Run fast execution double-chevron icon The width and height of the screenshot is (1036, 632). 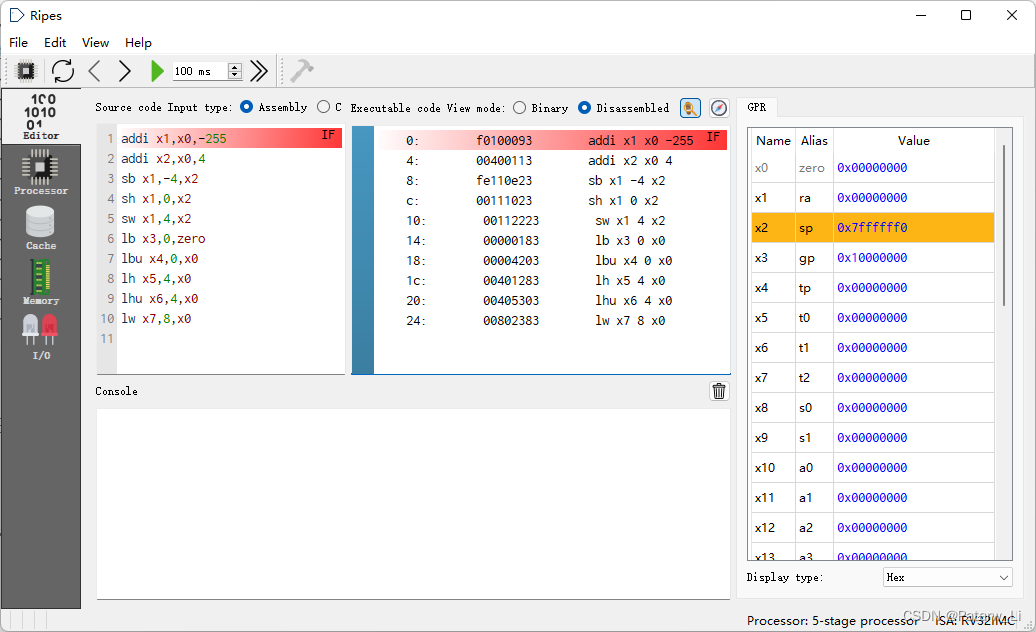259,71
